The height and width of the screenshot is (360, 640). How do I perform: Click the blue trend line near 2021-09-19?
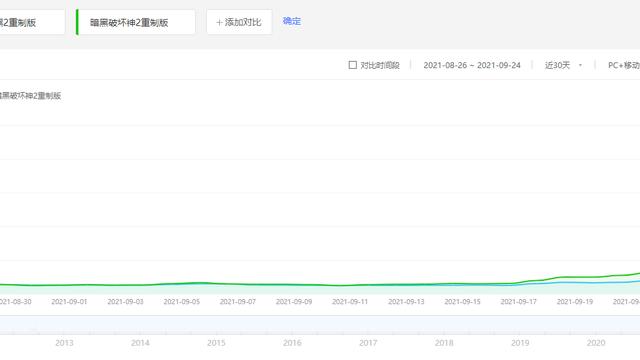click(x=575, y=282)
